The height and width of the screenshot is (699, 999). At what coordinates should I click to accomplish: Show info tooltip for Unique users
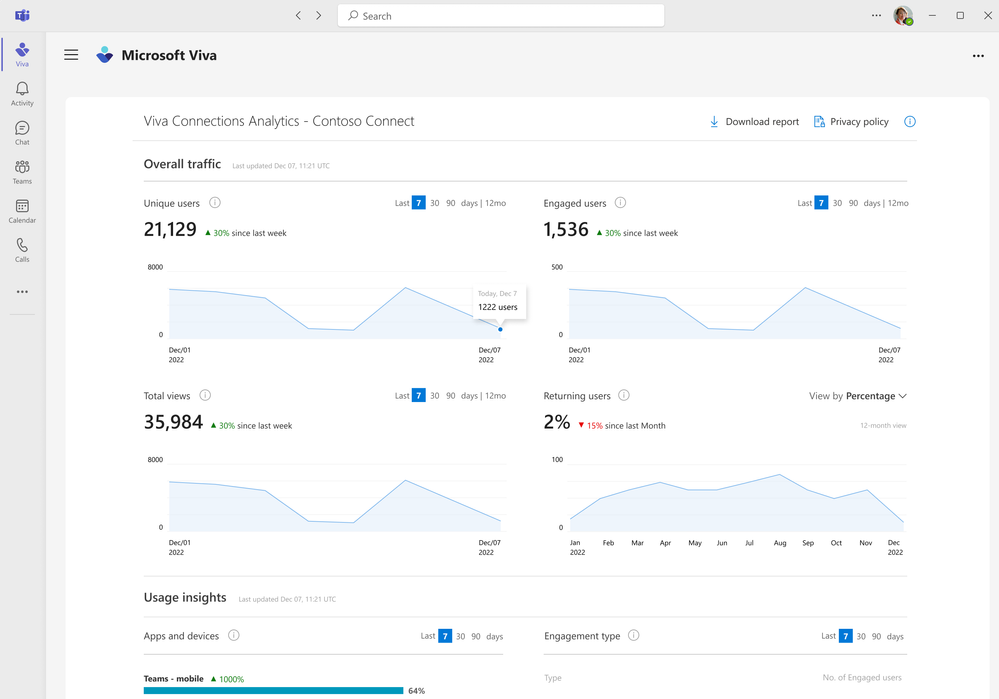(x=215, y=203)
